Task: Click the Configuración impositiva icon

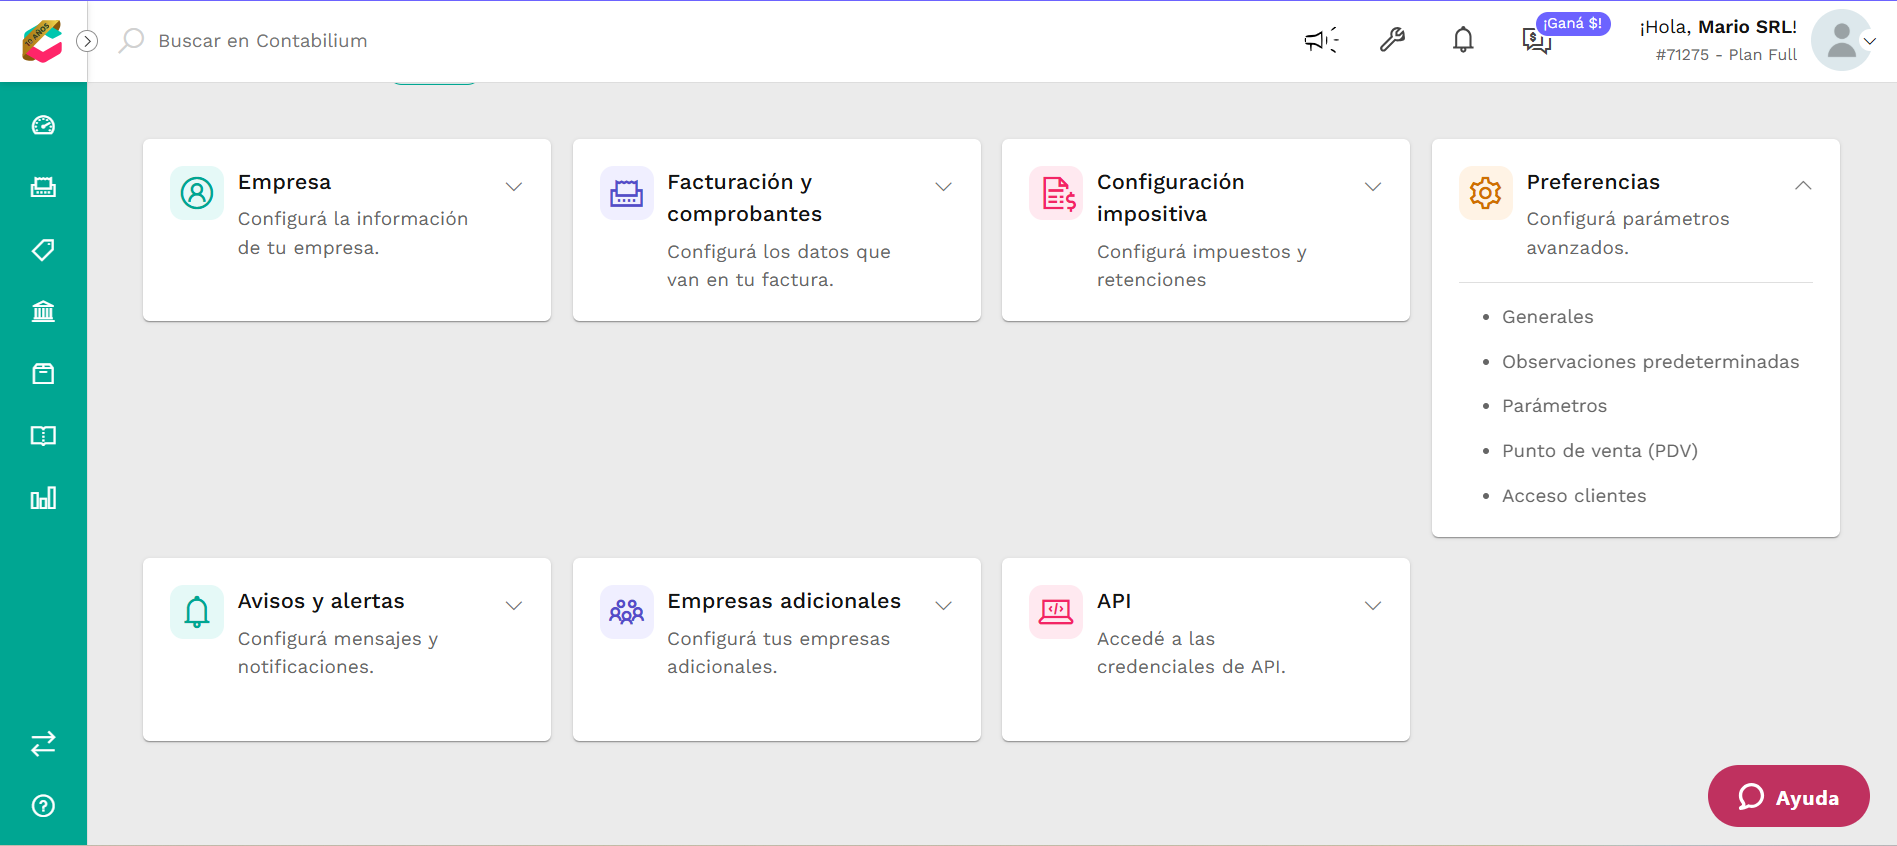Action: click(1056, 193)
